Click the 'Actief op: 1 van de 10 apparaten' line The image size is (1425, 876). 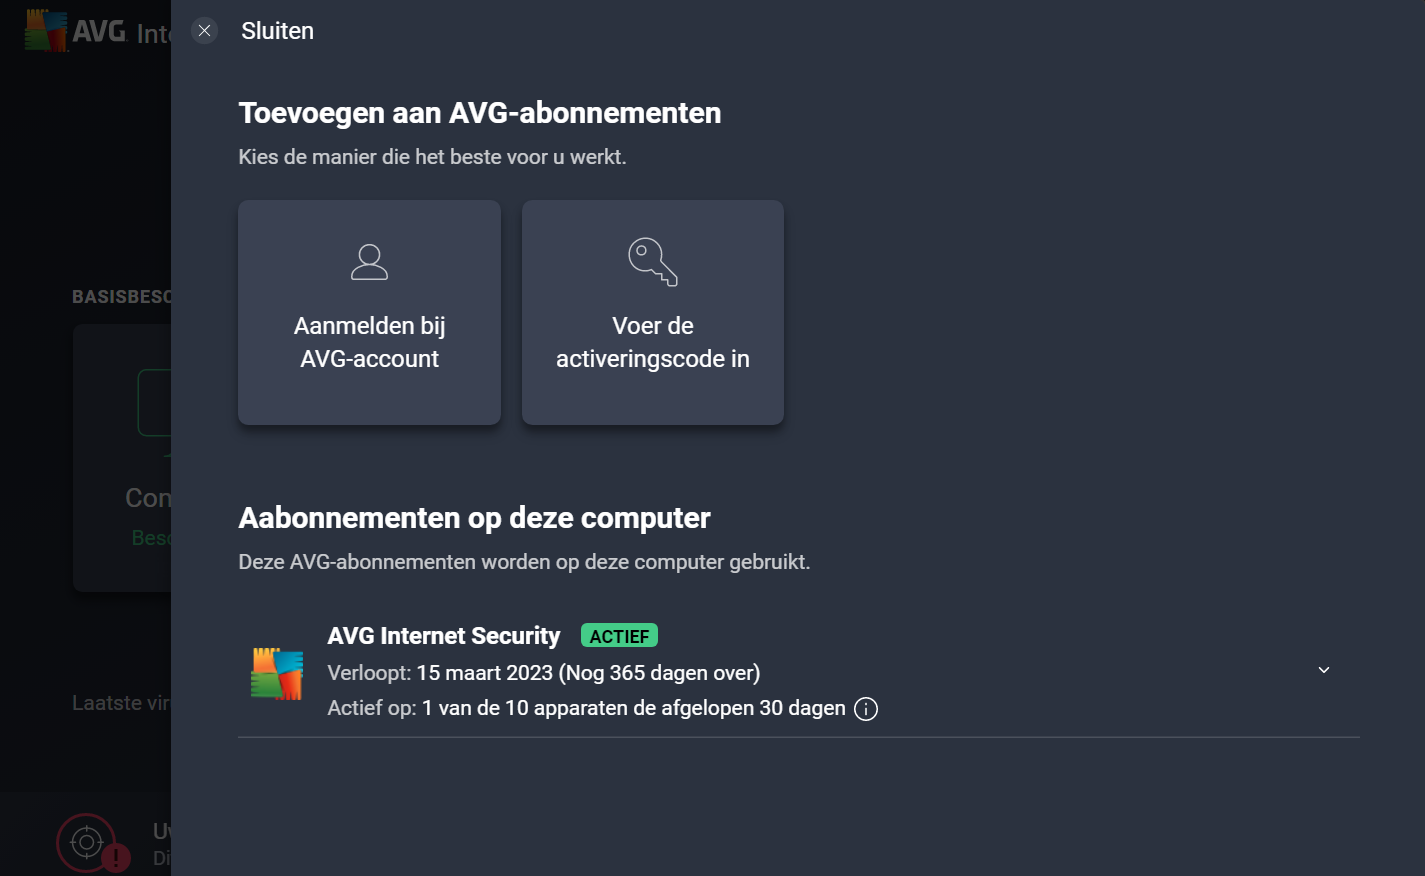pos(586,708)
